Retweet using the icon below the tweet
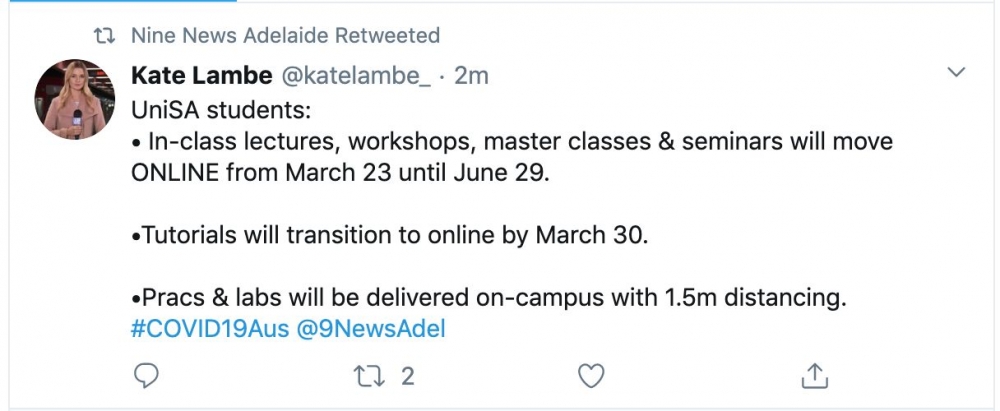 tap(369, 376)
